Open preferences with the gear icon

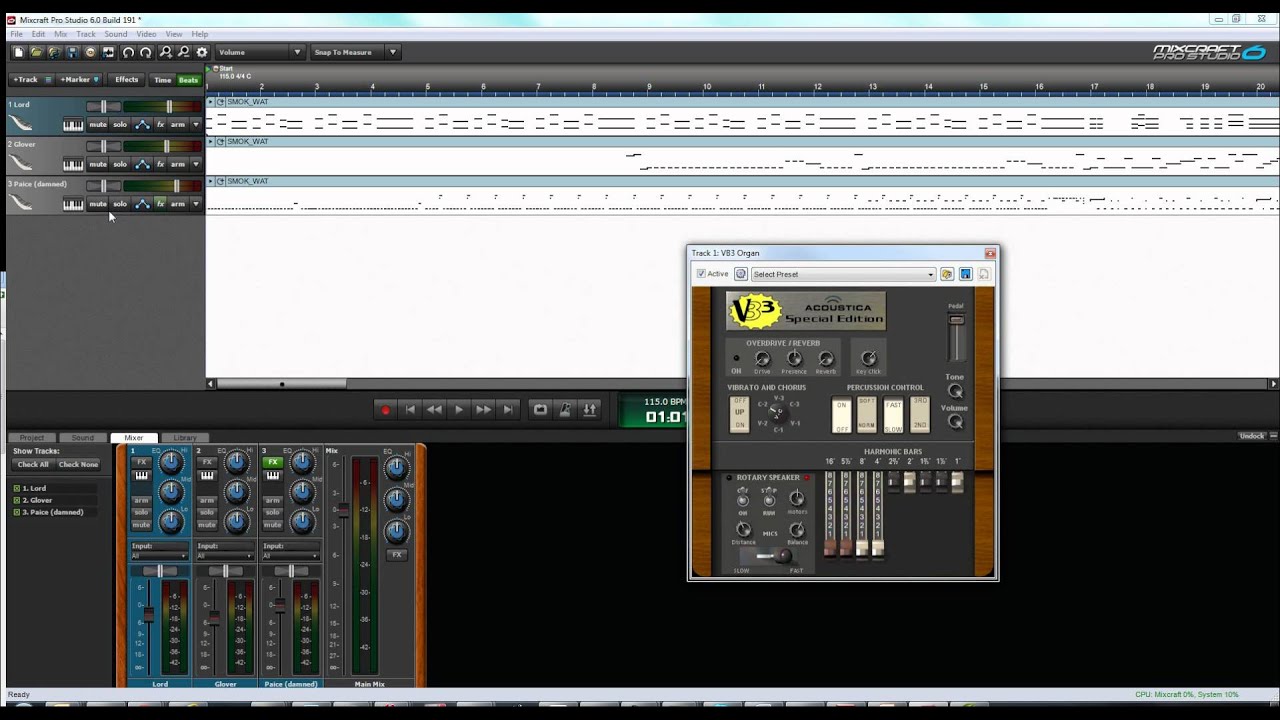(202, 52)
